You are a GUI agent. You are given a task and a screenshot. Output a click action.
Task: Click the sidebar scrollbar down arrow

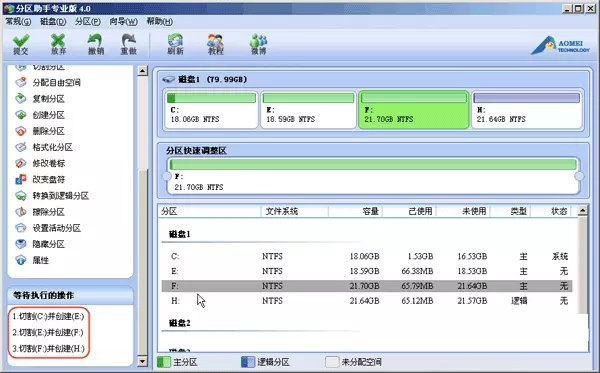tap(142, 361)
